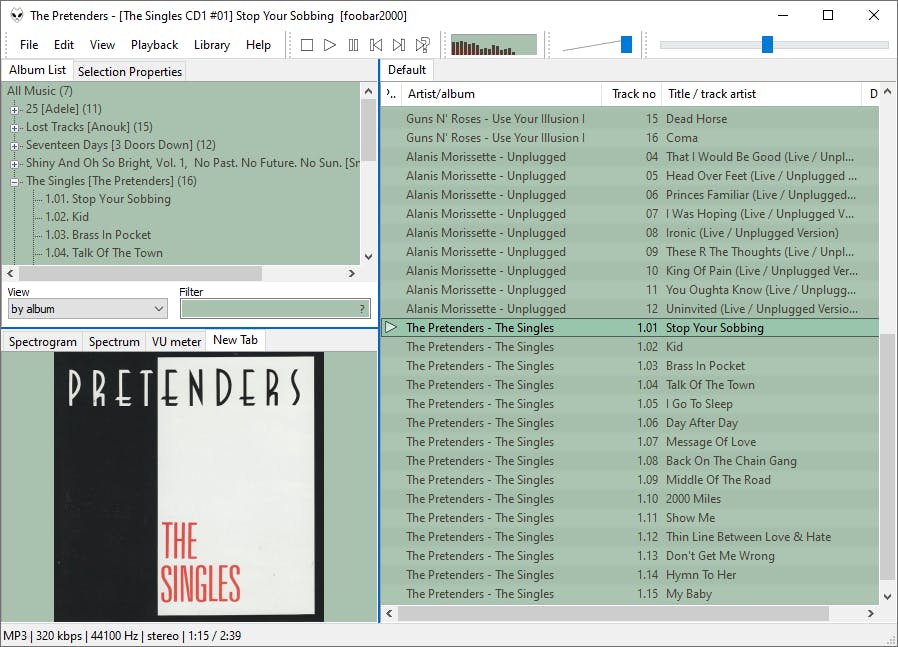
Task: Select 1.02. Kid in album tree
Action: click(67, 217)
